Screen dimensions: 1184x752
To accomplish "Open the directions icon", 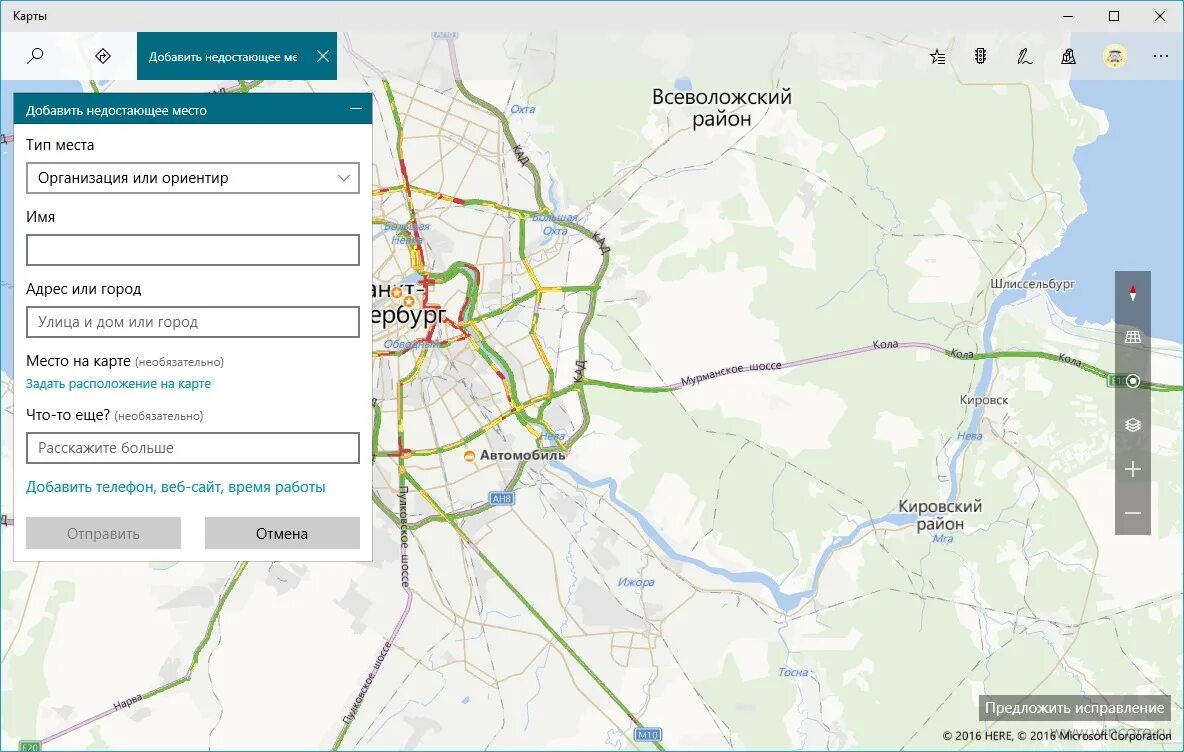I will [103, 56].
